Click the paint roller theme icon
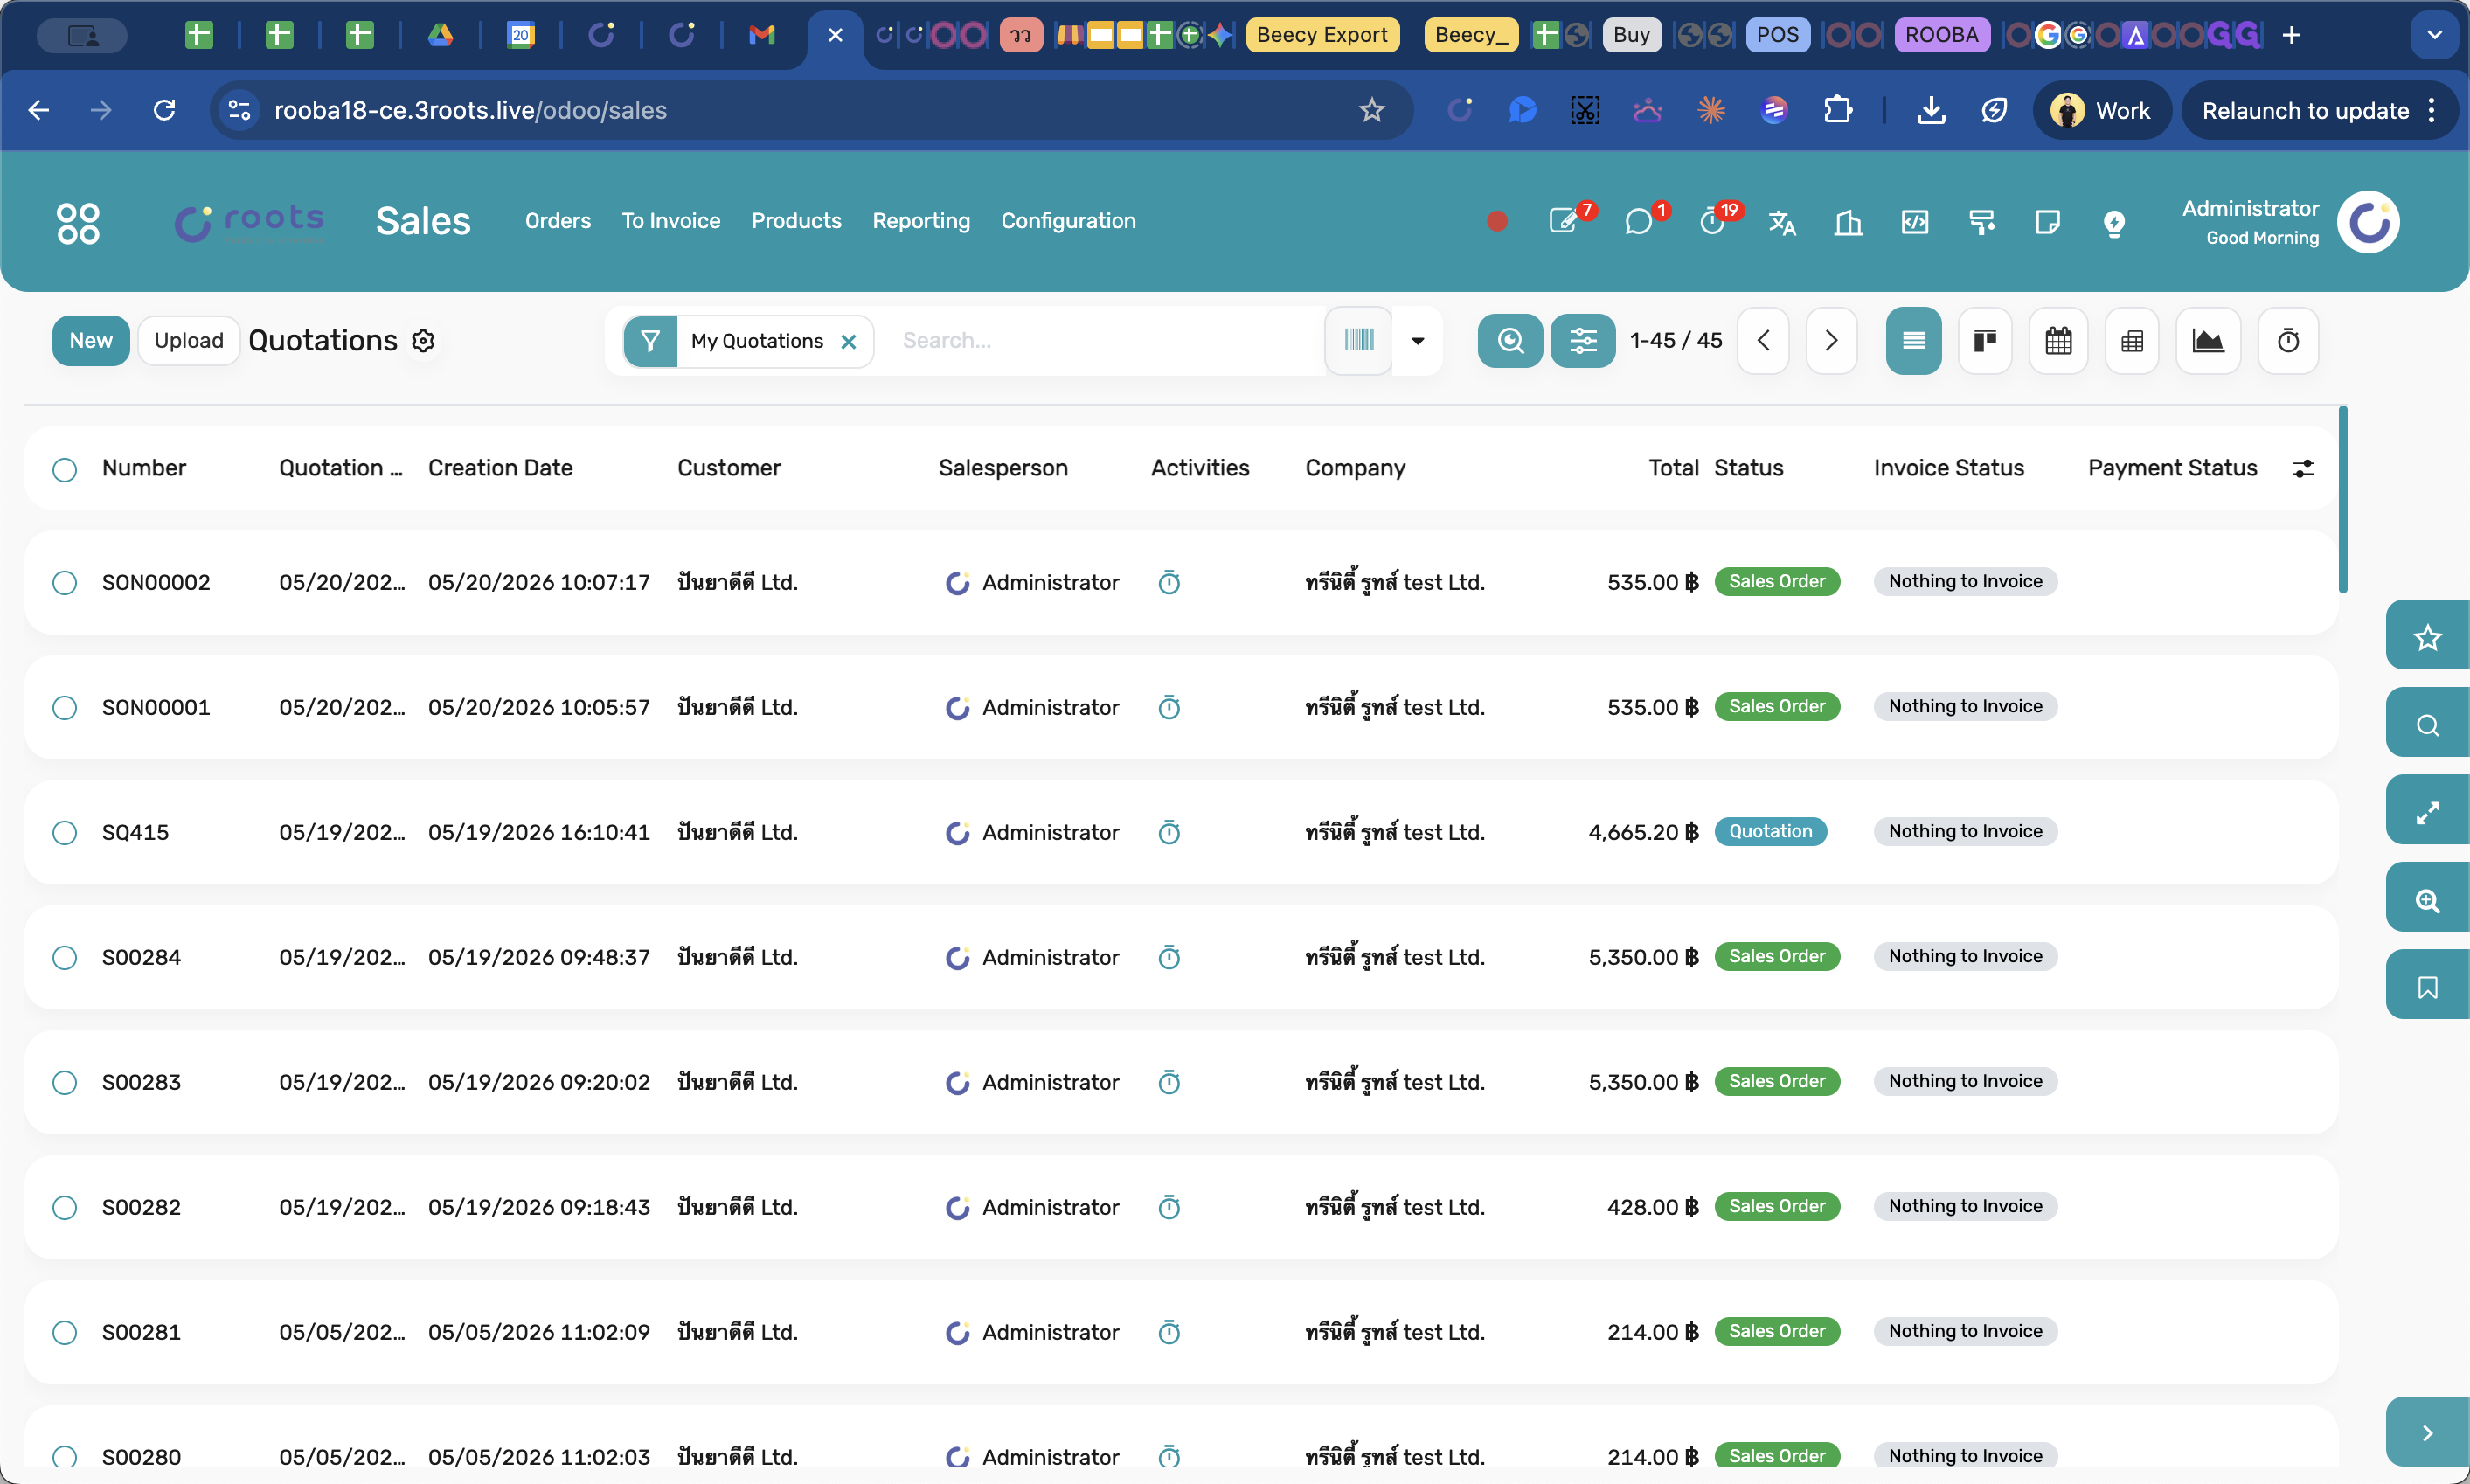 (1981, 222)
